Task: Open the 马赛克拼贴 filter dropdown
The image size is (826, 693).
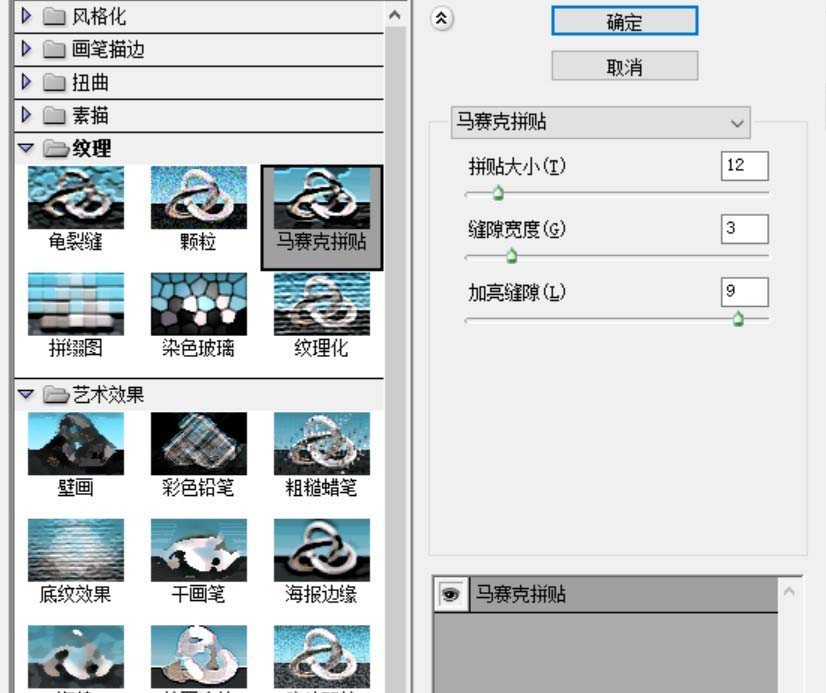Action: coord(601,123)
